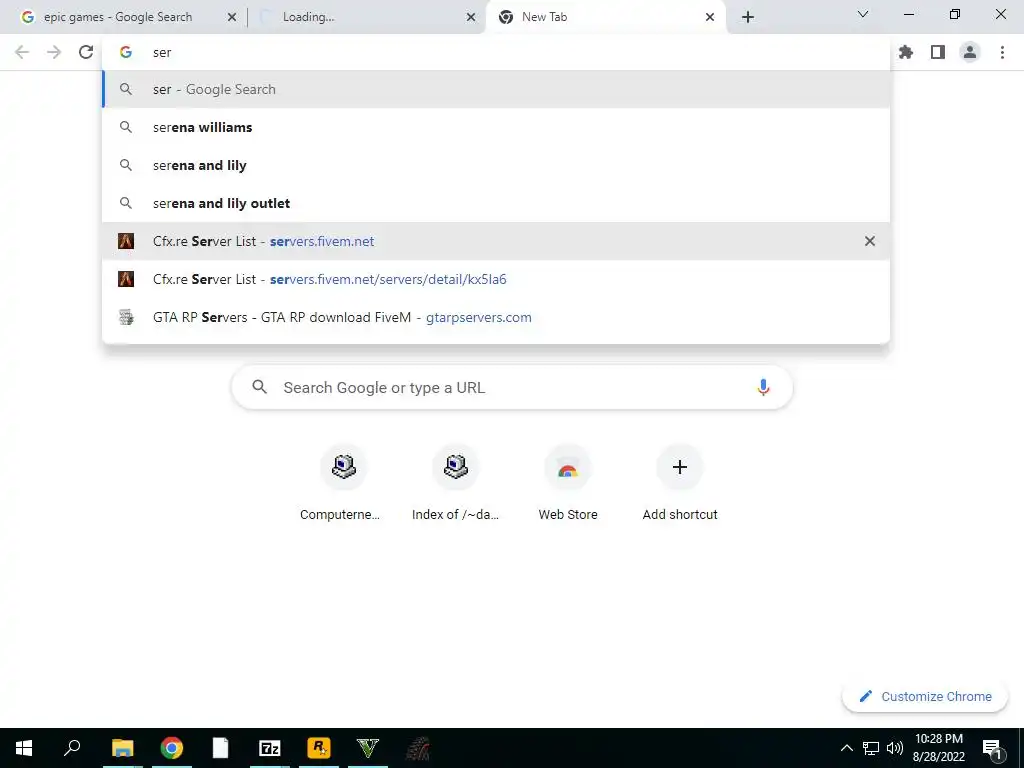1024x768 pixels.
Task: Open the notification center icon
Action: (992, 748)
